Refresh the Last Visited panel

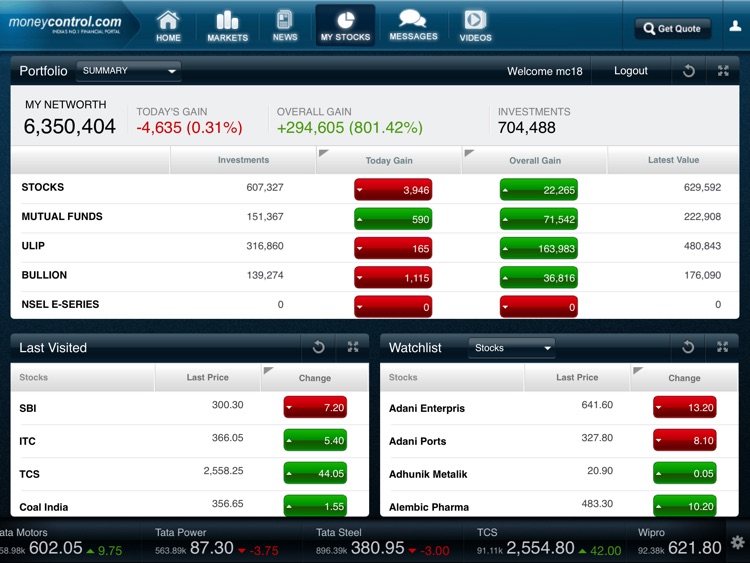click(x=319, y=347)
